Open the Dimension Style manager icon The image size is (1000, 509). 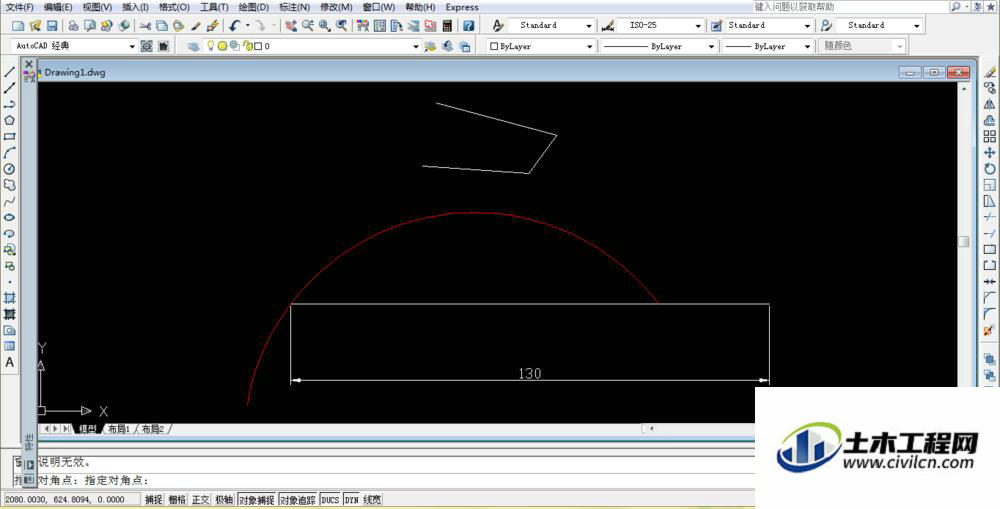tap(608, 26)
